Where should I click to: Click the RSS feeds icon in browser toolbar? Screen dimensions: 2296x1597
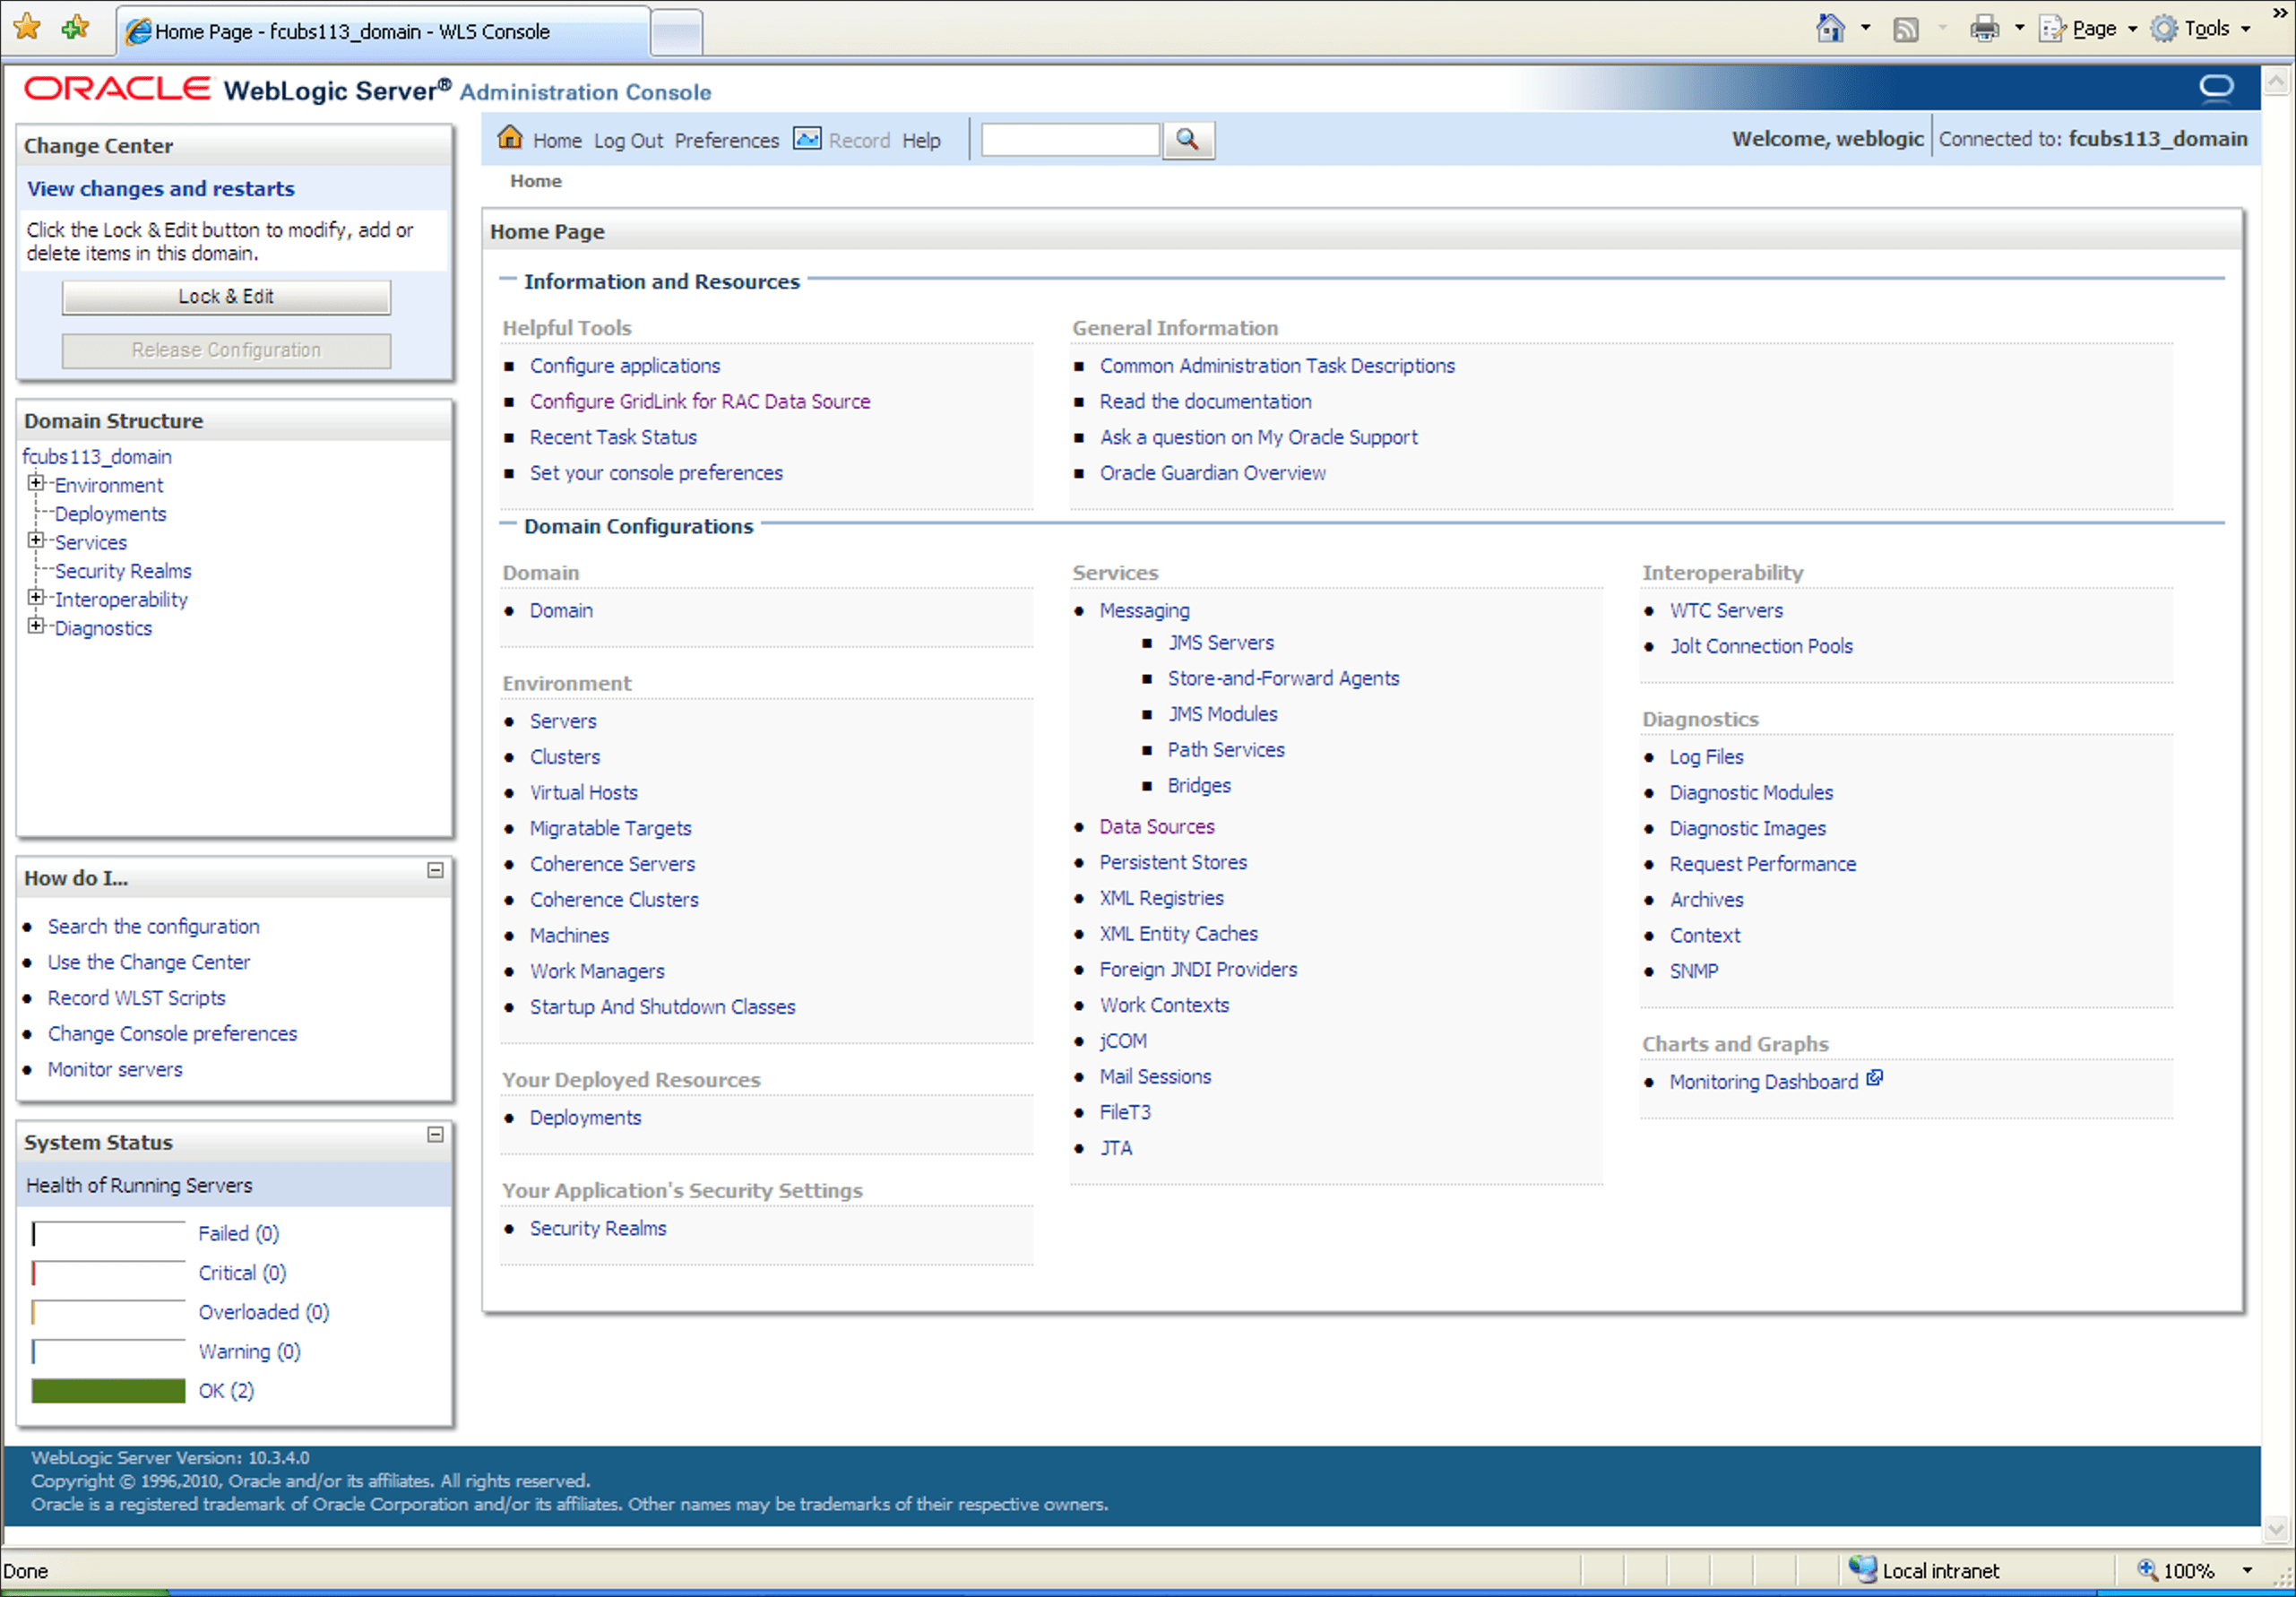[x=1906, y=29]
